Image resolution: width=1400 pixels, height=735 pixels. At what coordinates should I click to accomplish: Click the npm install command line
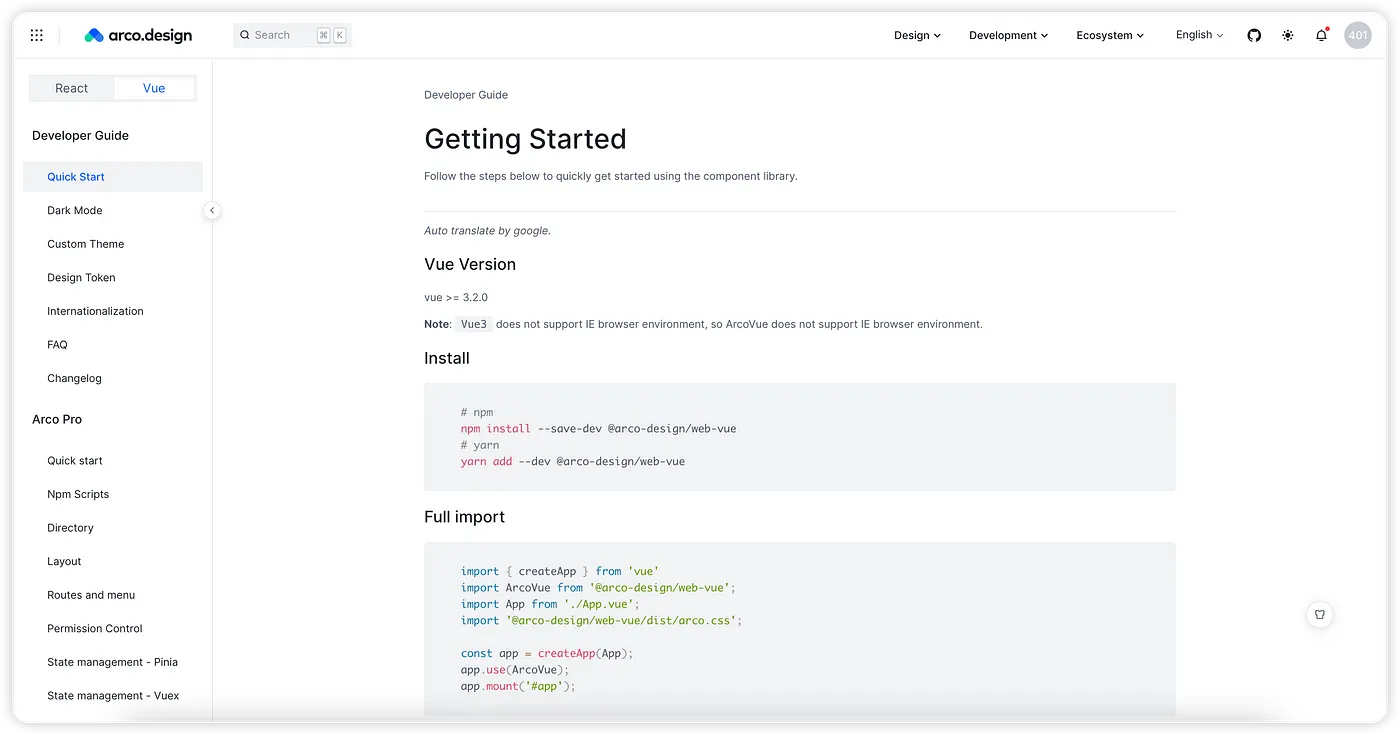coord(598,429)
